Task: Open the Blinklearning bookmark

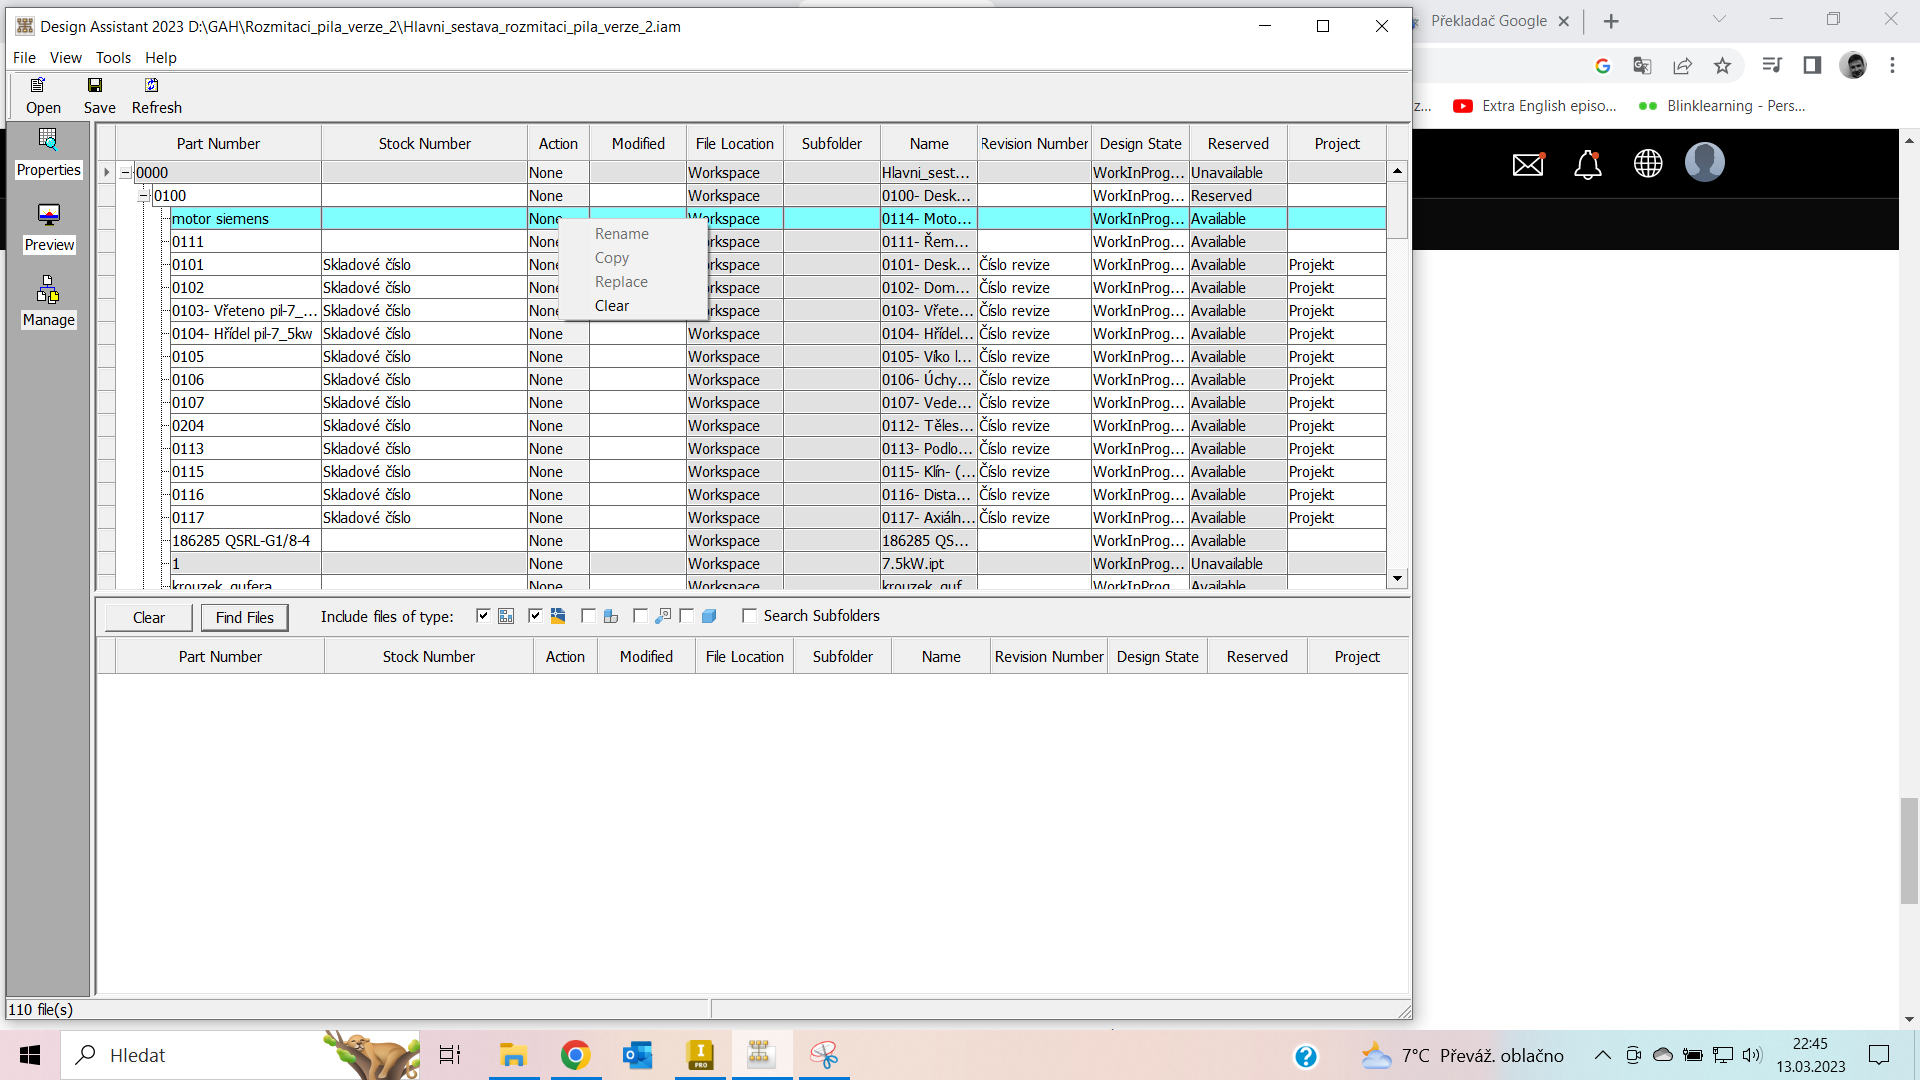Action: pyautogui.click(x=1723, y=106)
